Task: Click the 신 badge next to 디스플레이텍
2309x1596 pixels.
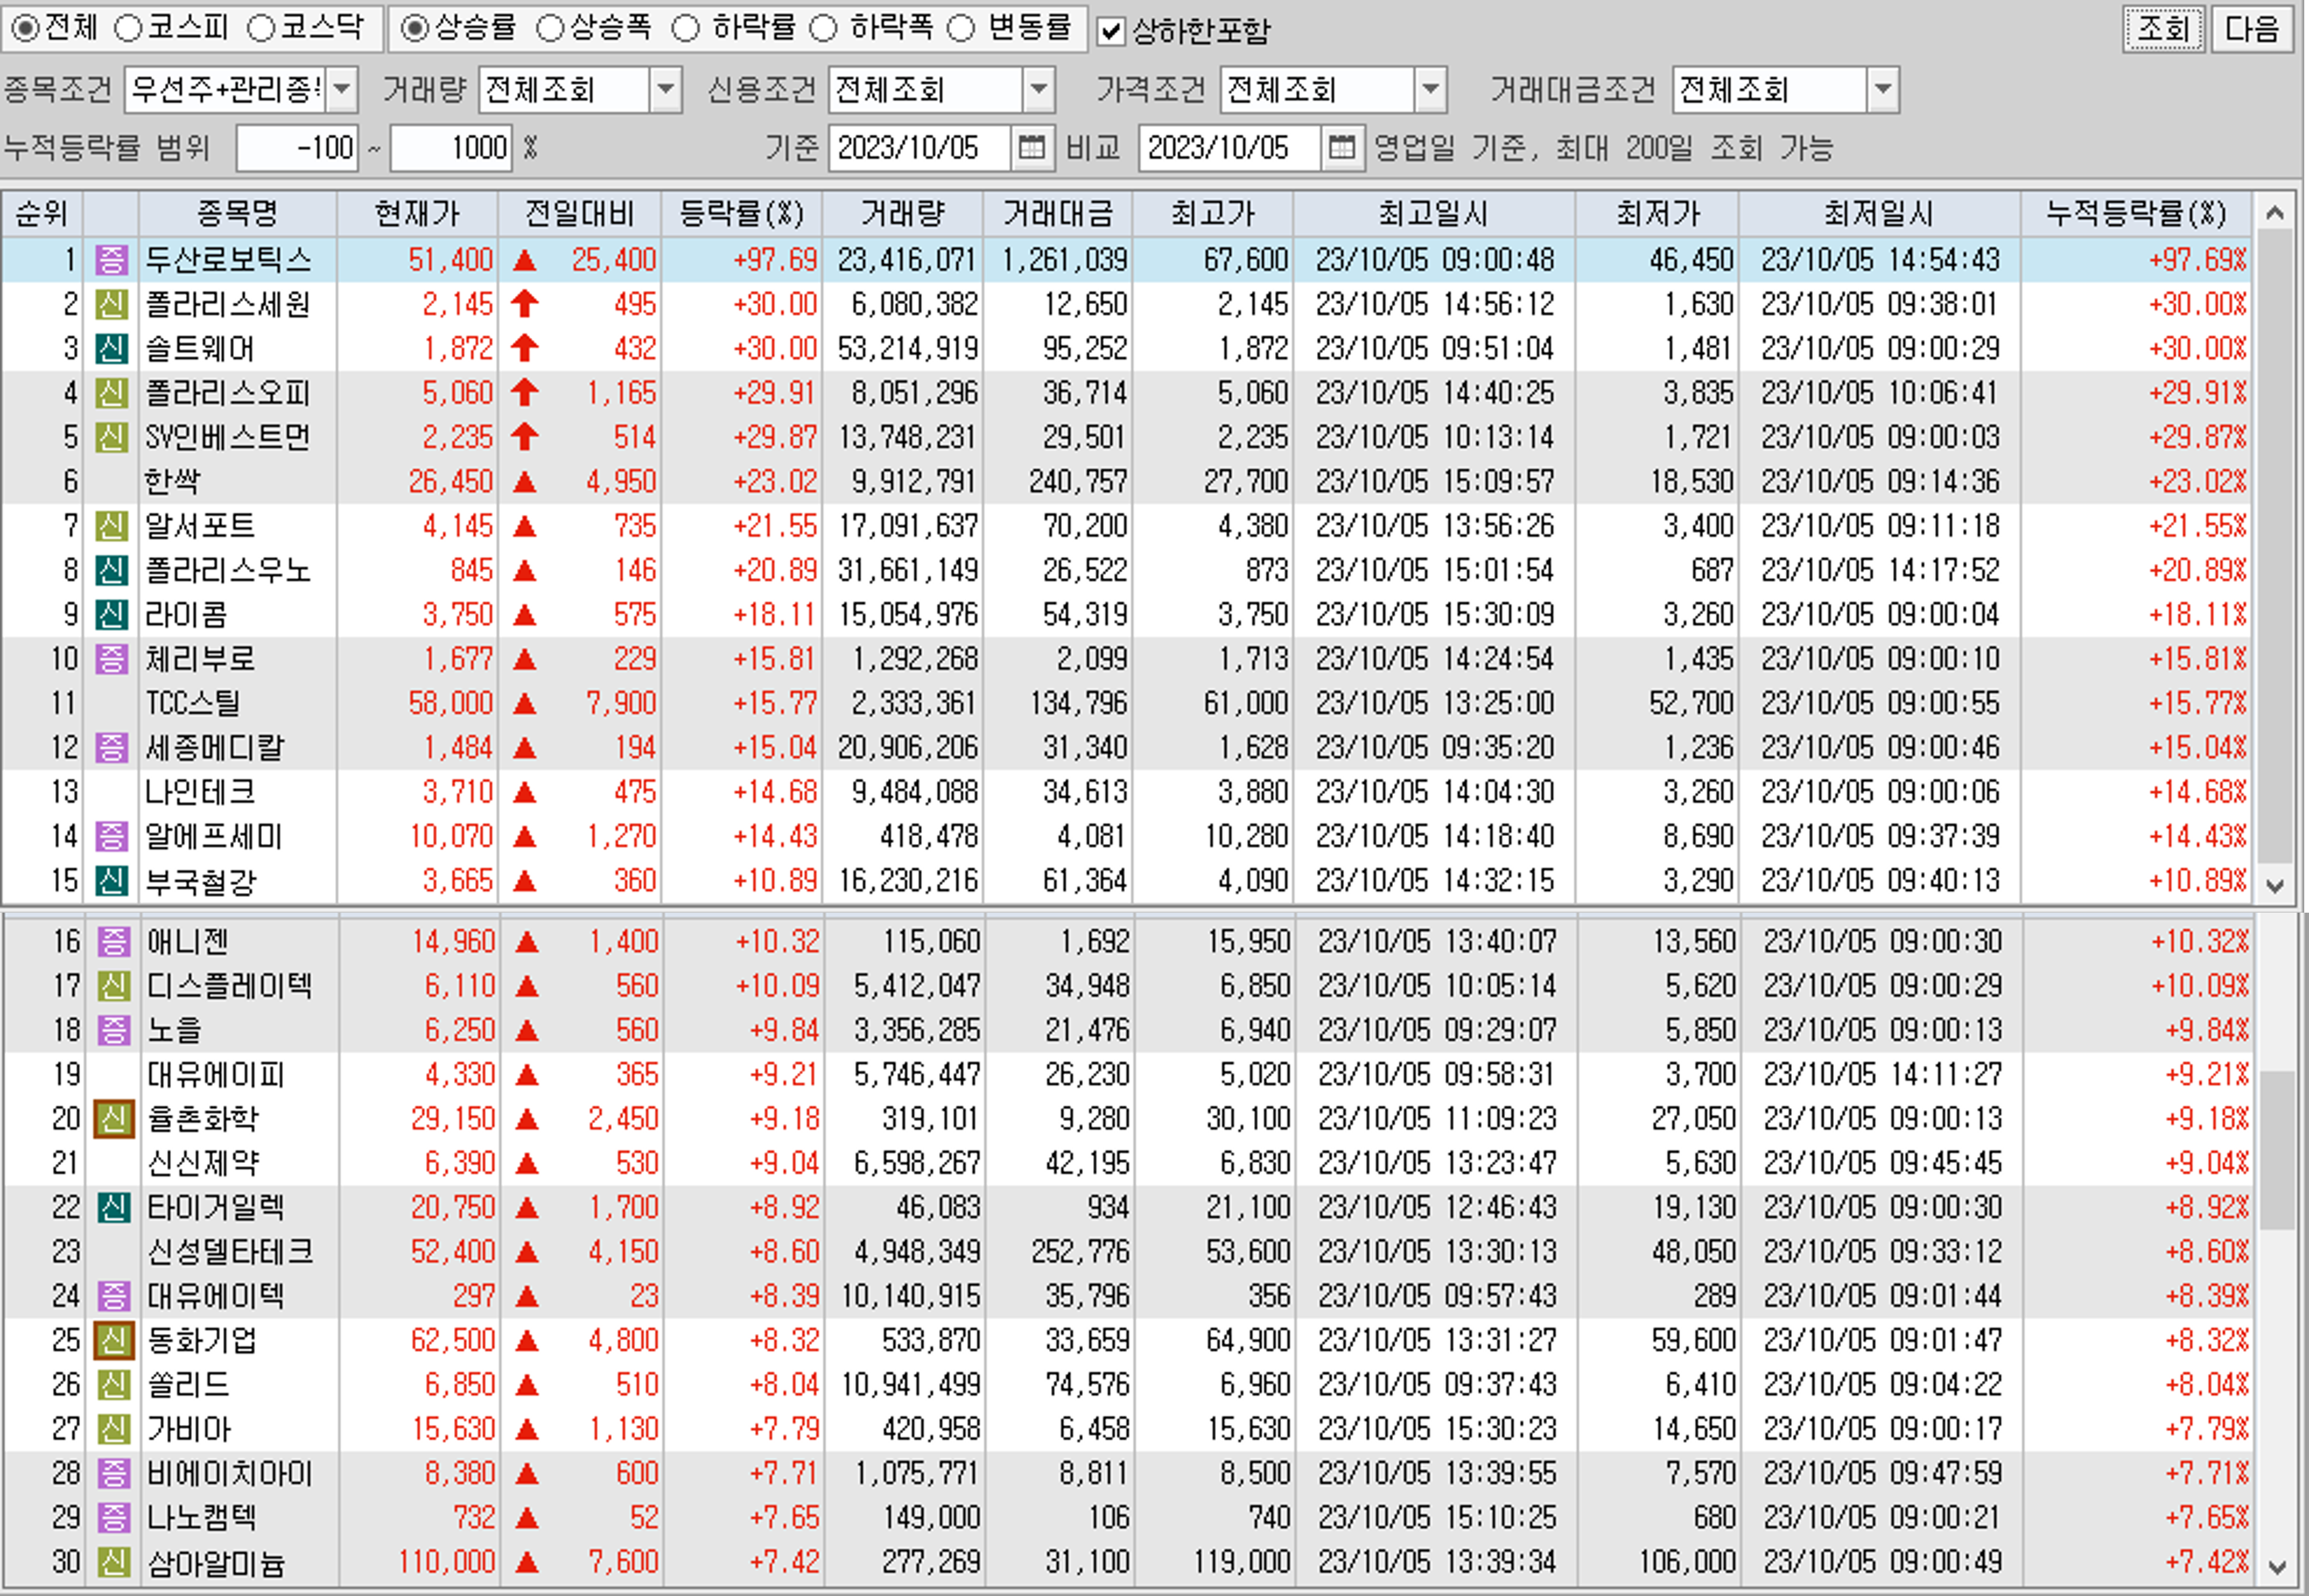Action: 113,985
